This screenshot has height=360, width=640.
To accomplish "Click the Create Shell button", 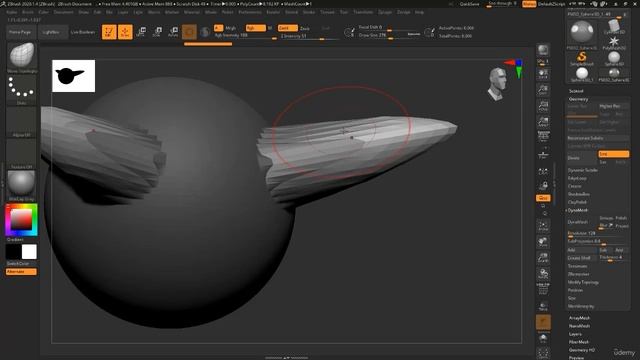I will (x=582, y=258).
